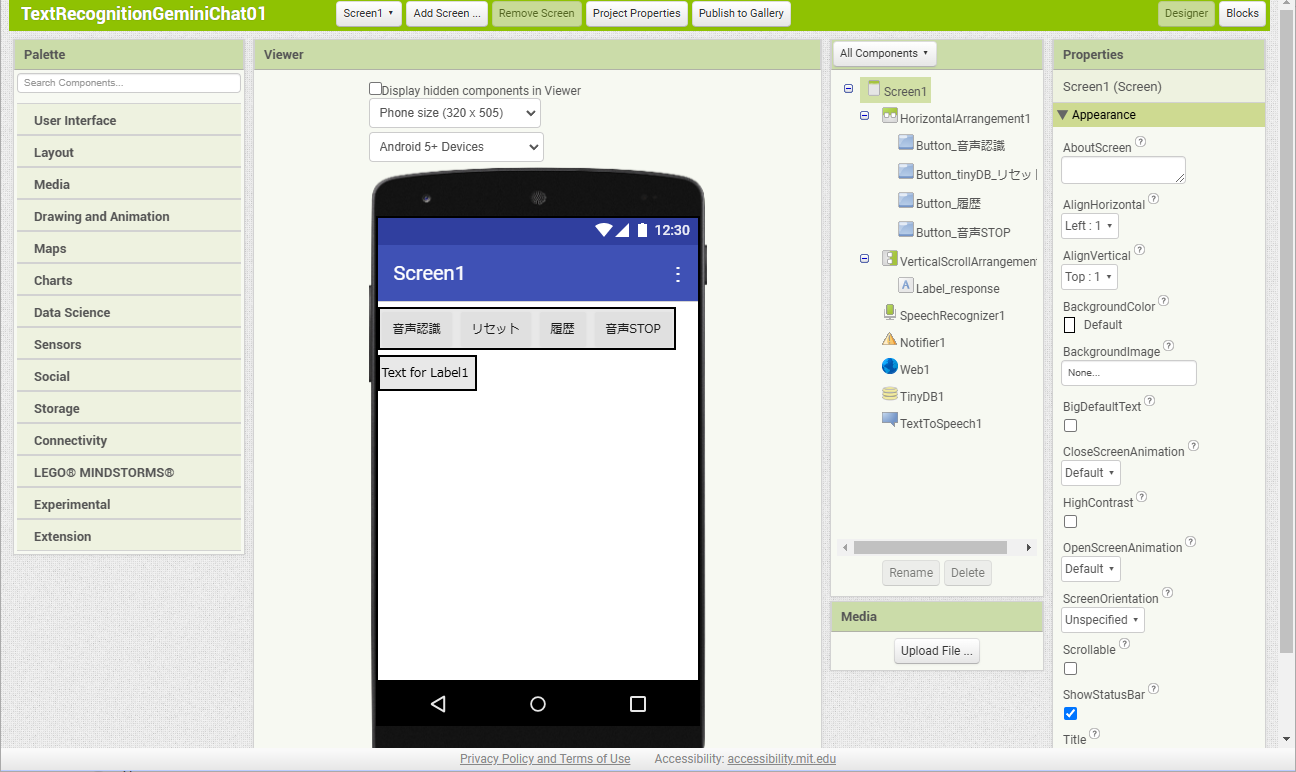Click the TinyDB1 database icon
Viewport: 1296px width, 772px height.
tap(890, 394)
